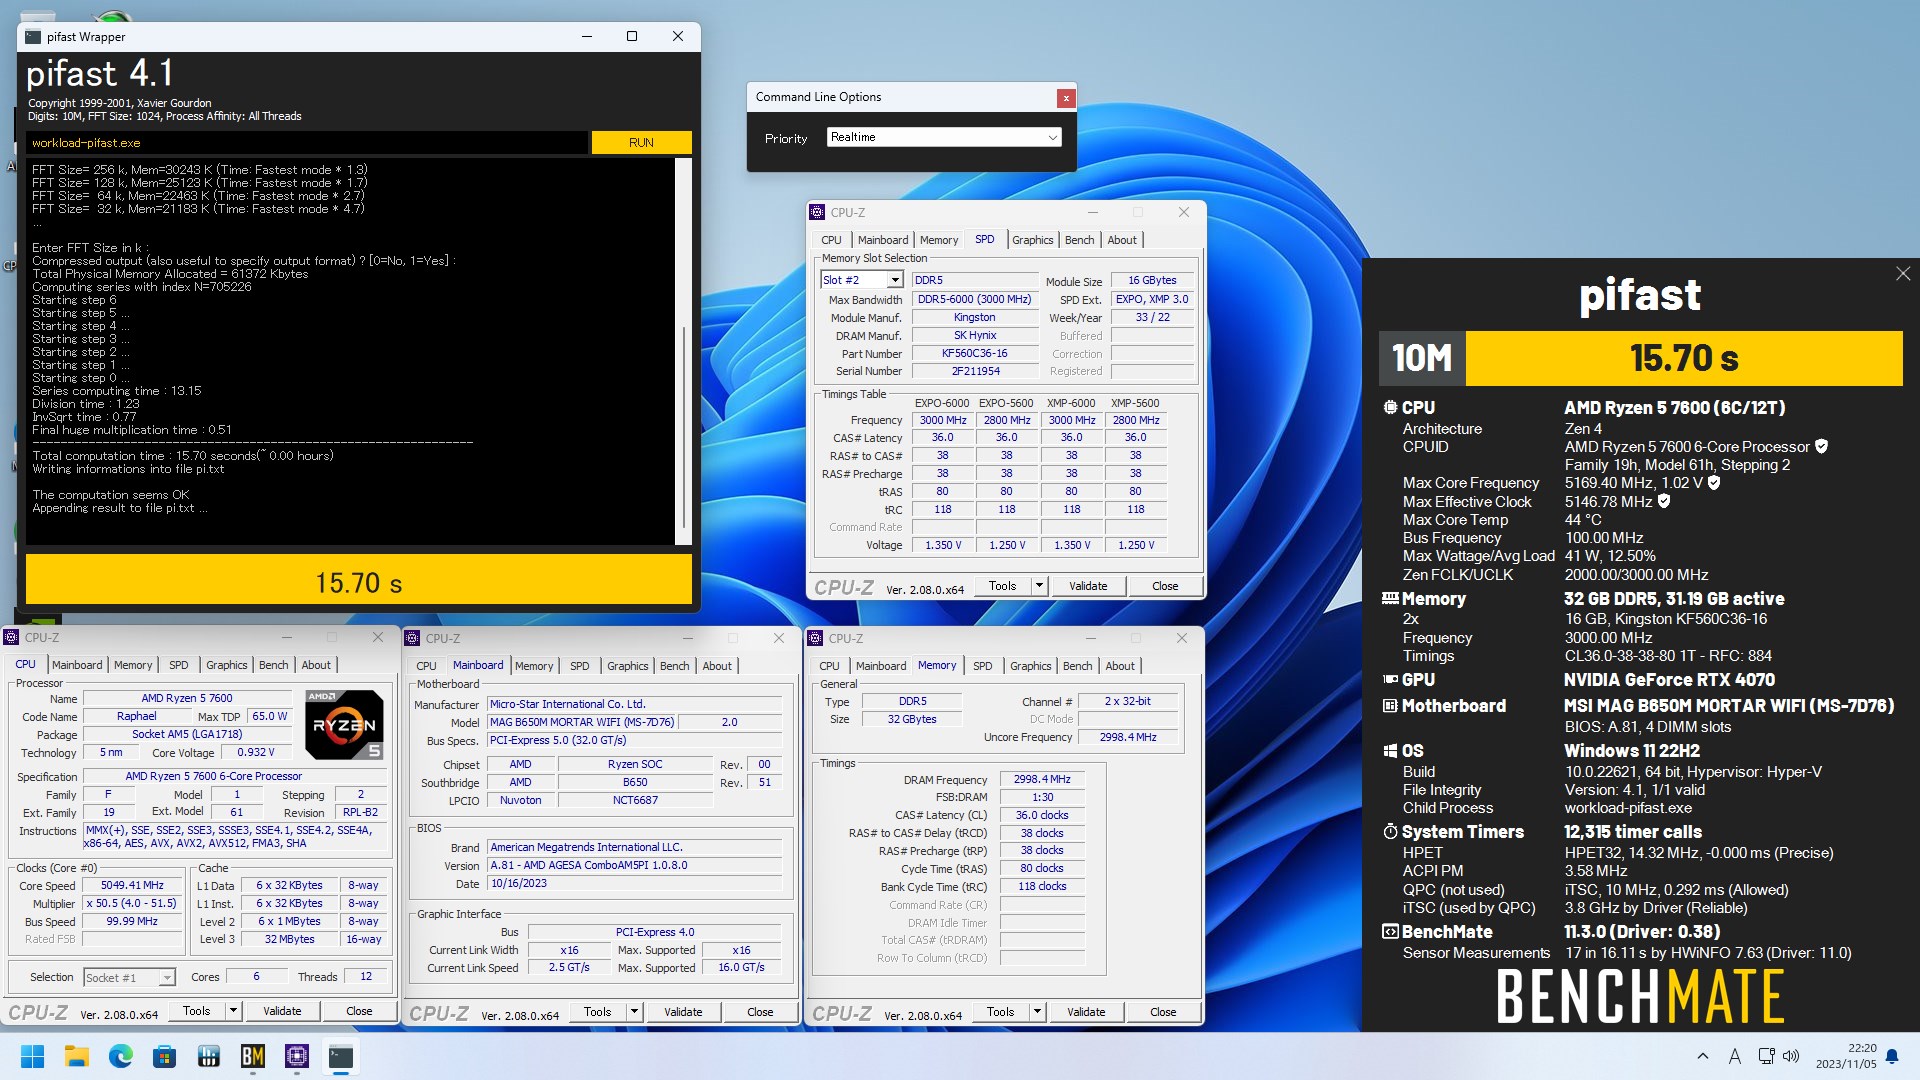Viewport: 1920px width, 1080px height.
Task: Click the System Timers stopwatch icon
Action: tap(1390, 832)
